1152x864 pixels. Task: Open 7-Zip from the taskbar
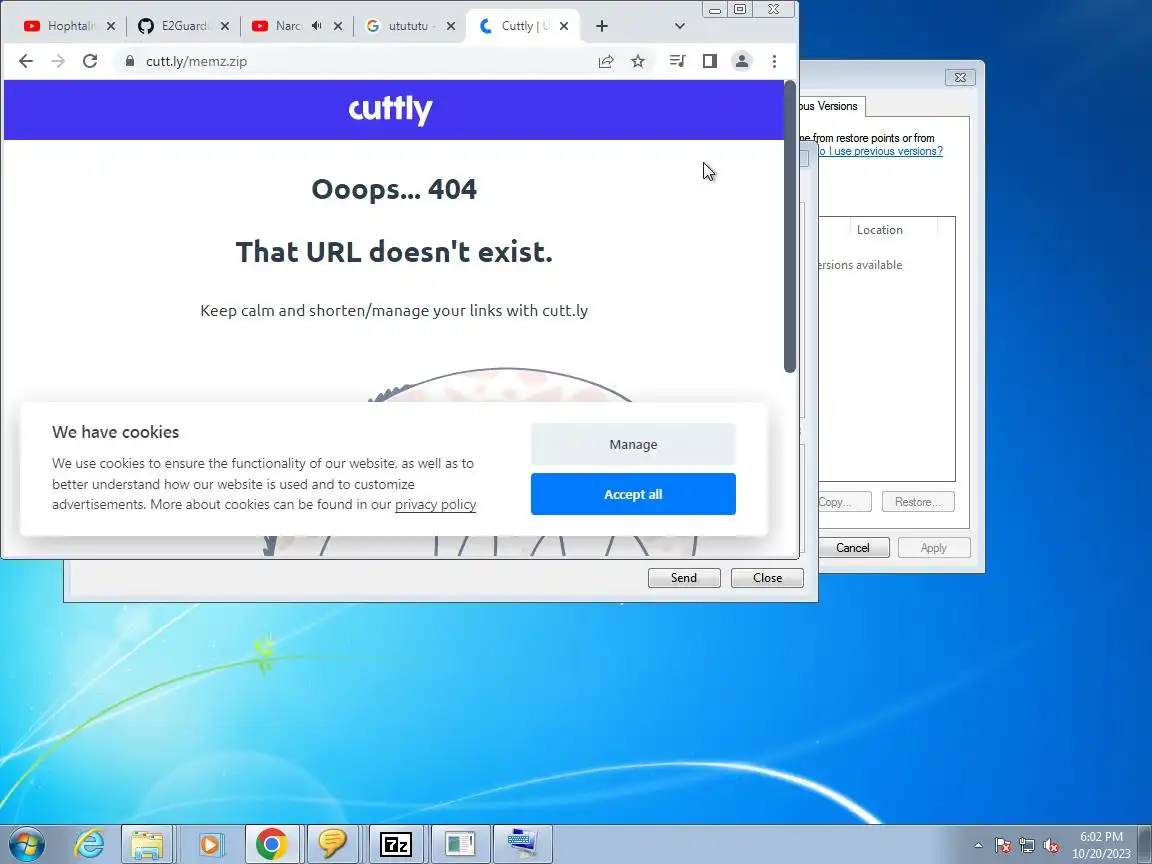coord(396,844)
